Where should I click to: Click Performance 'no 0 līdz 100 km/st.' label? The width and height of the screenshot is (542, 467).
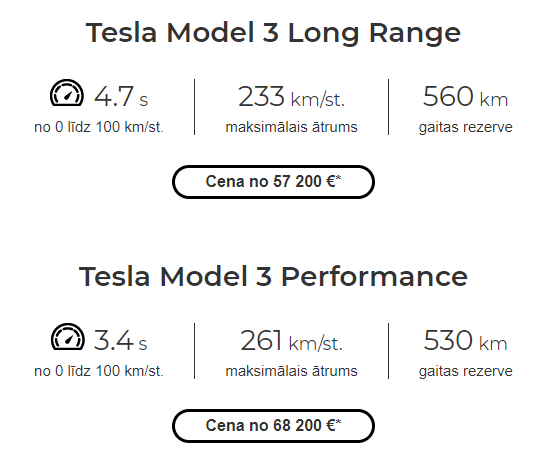point(99,371)
